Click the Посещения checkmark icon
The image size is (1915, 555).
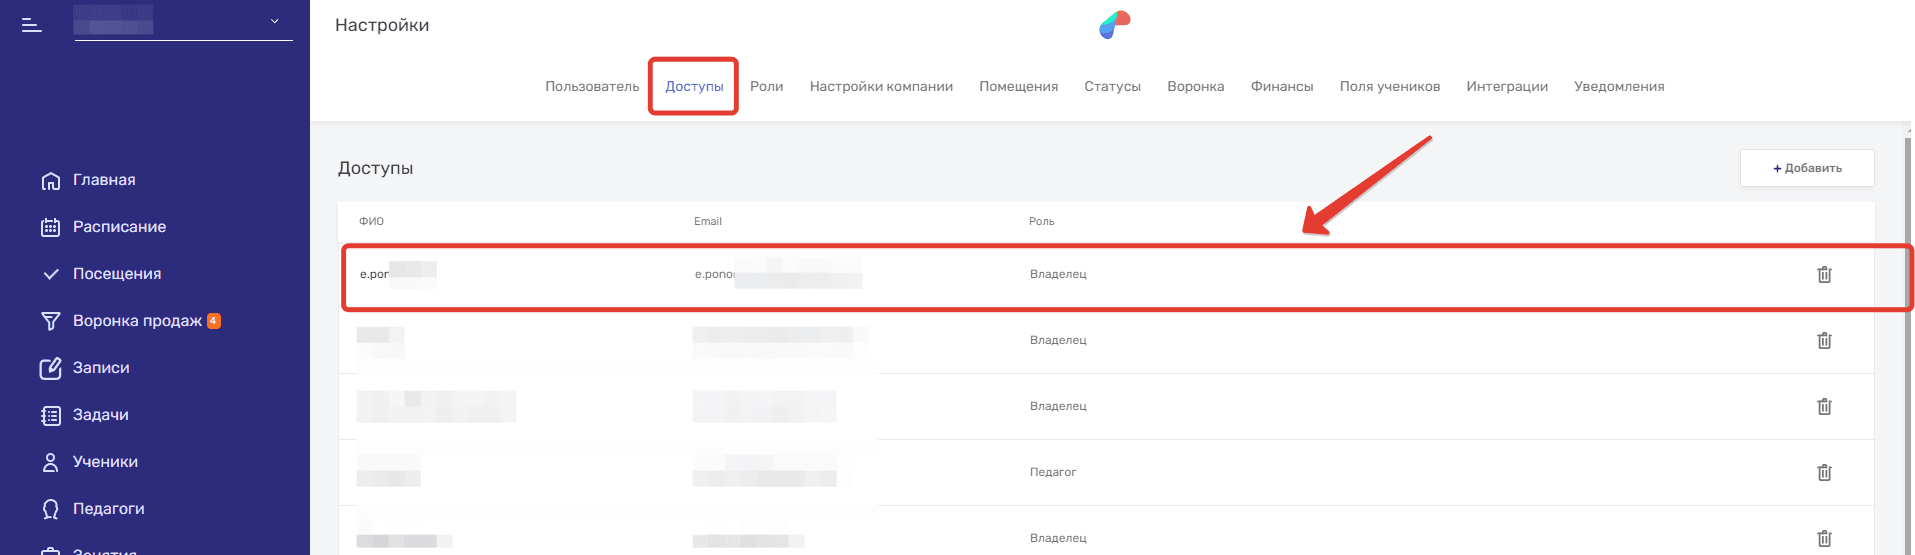click(51, 274)
